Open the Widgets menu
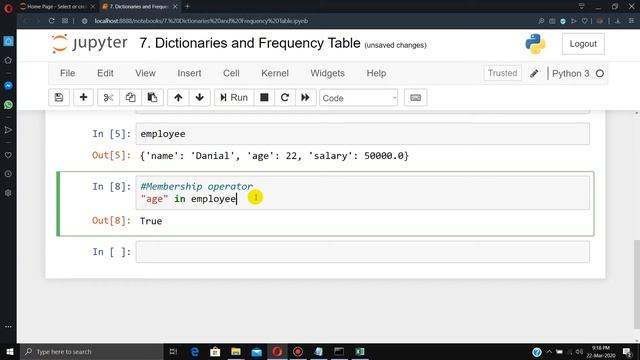 pos(327,73)
